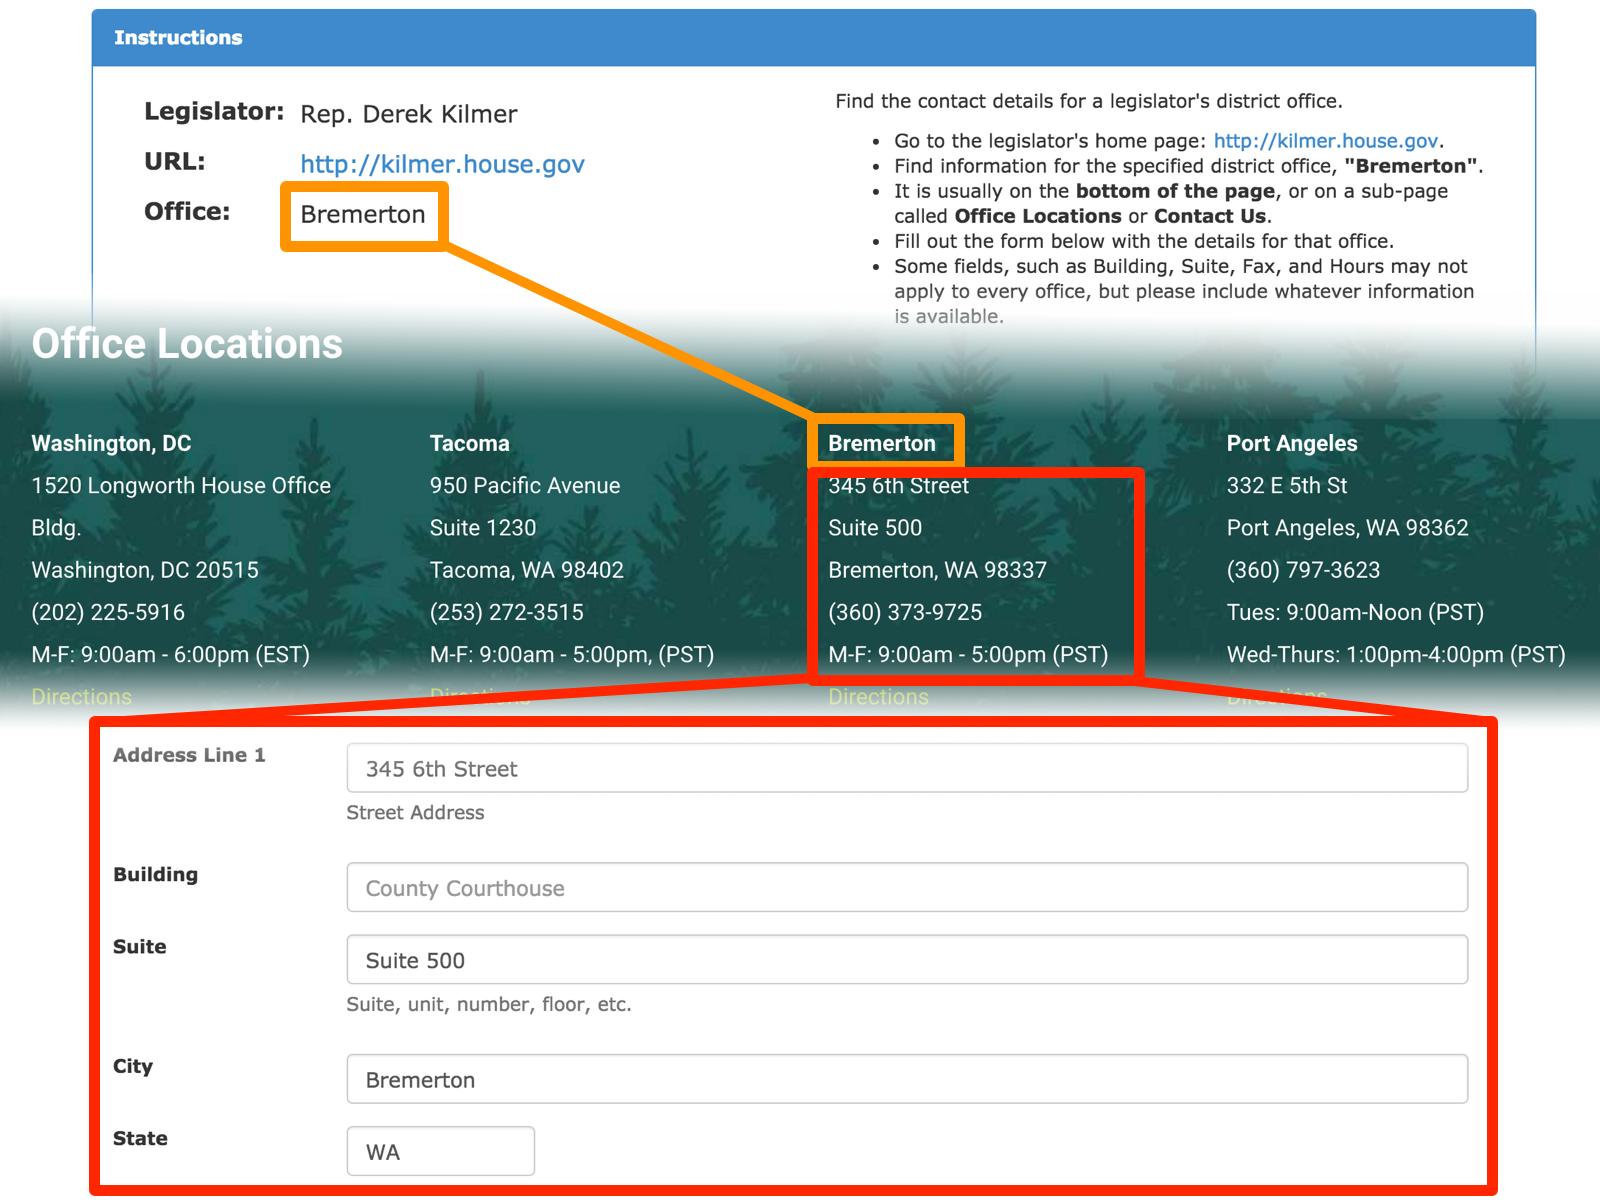This screenshot has height=1200, width=1600.
Task: Select 'Suite 500' in the Bremerton listing
Action: 875,528
